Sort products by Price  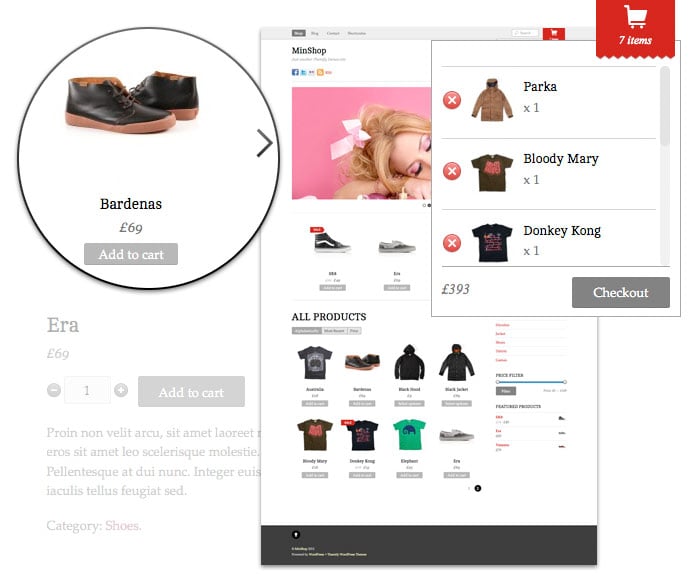pyautogui.click(x=354, y=331)
